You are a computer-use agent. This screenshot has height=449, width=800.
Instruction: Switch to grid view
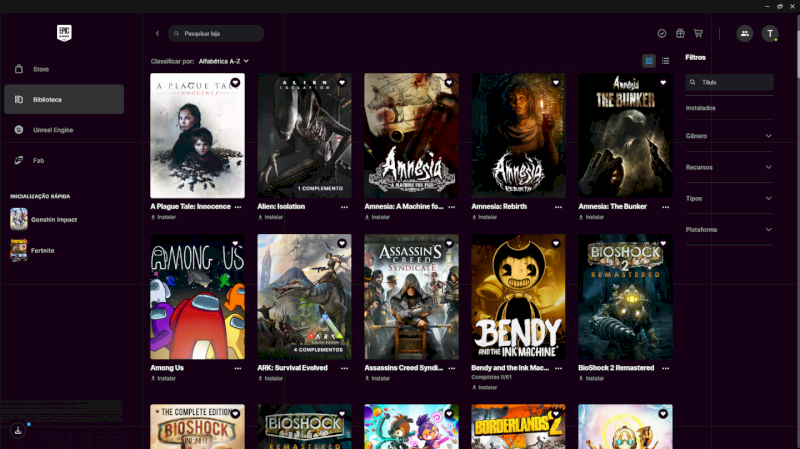click(649, 61)
